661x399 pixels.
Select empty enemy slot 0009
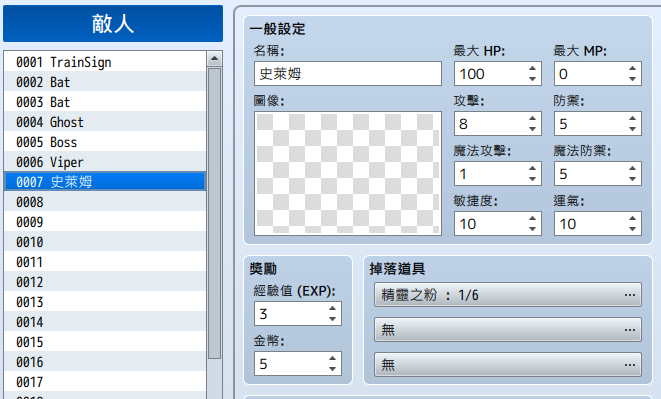(105, 222)
